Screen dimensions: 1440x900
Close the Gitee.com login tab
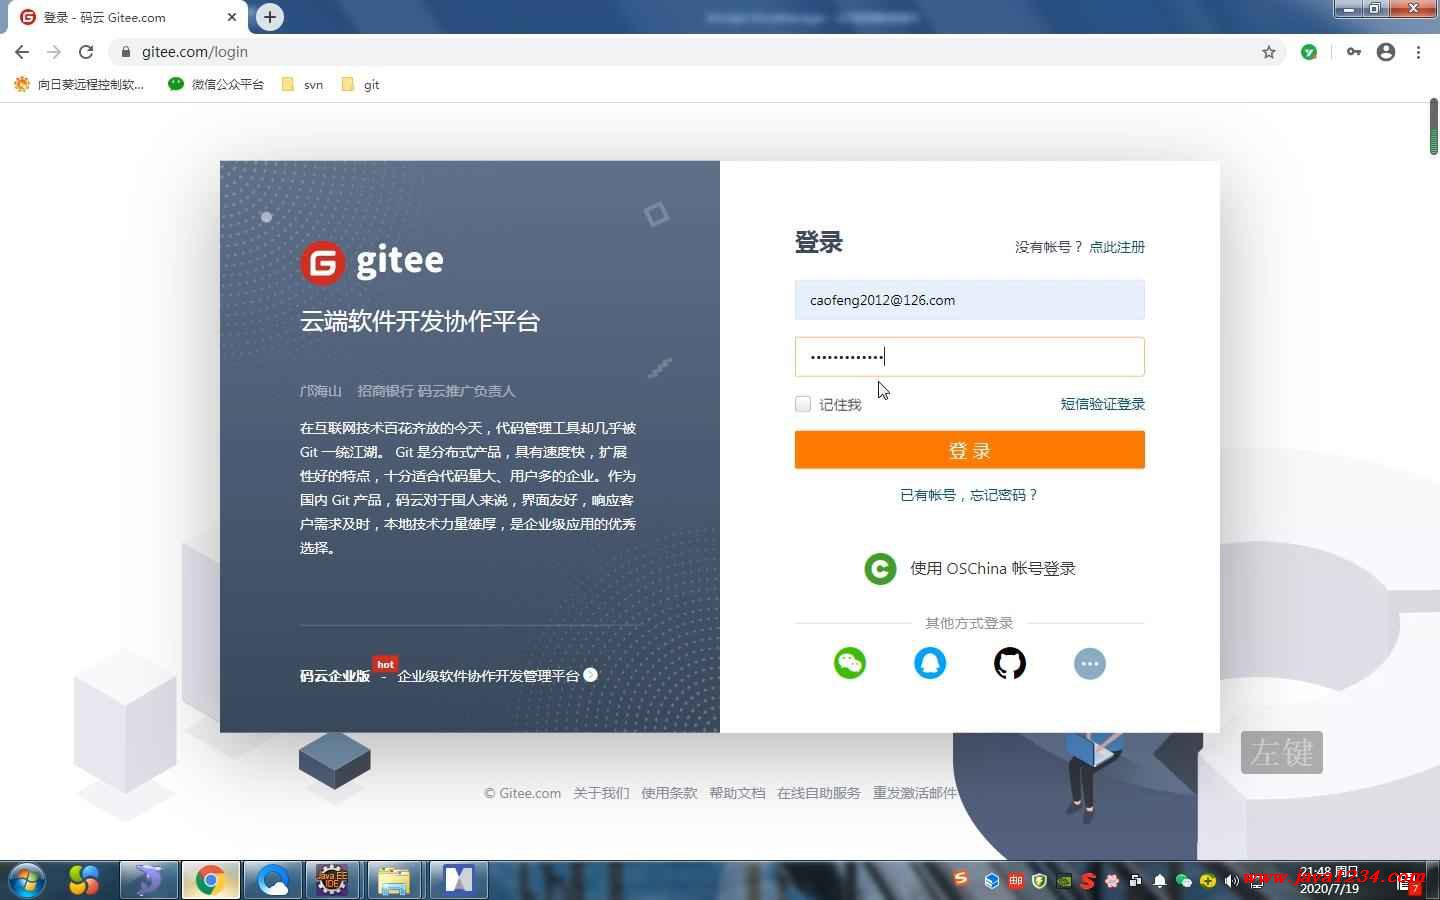pos(232,17)
